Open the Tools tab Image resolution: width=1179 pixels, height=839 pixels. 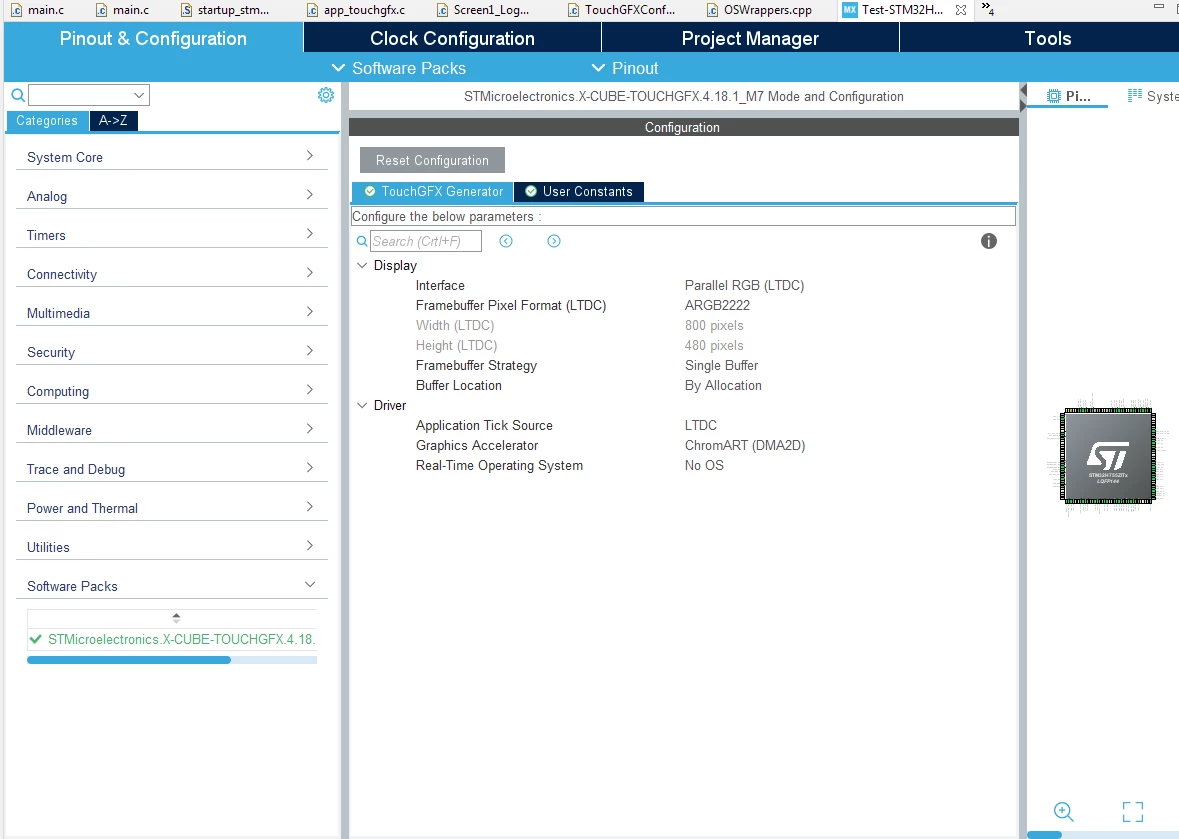click(x=1047, y=38)
